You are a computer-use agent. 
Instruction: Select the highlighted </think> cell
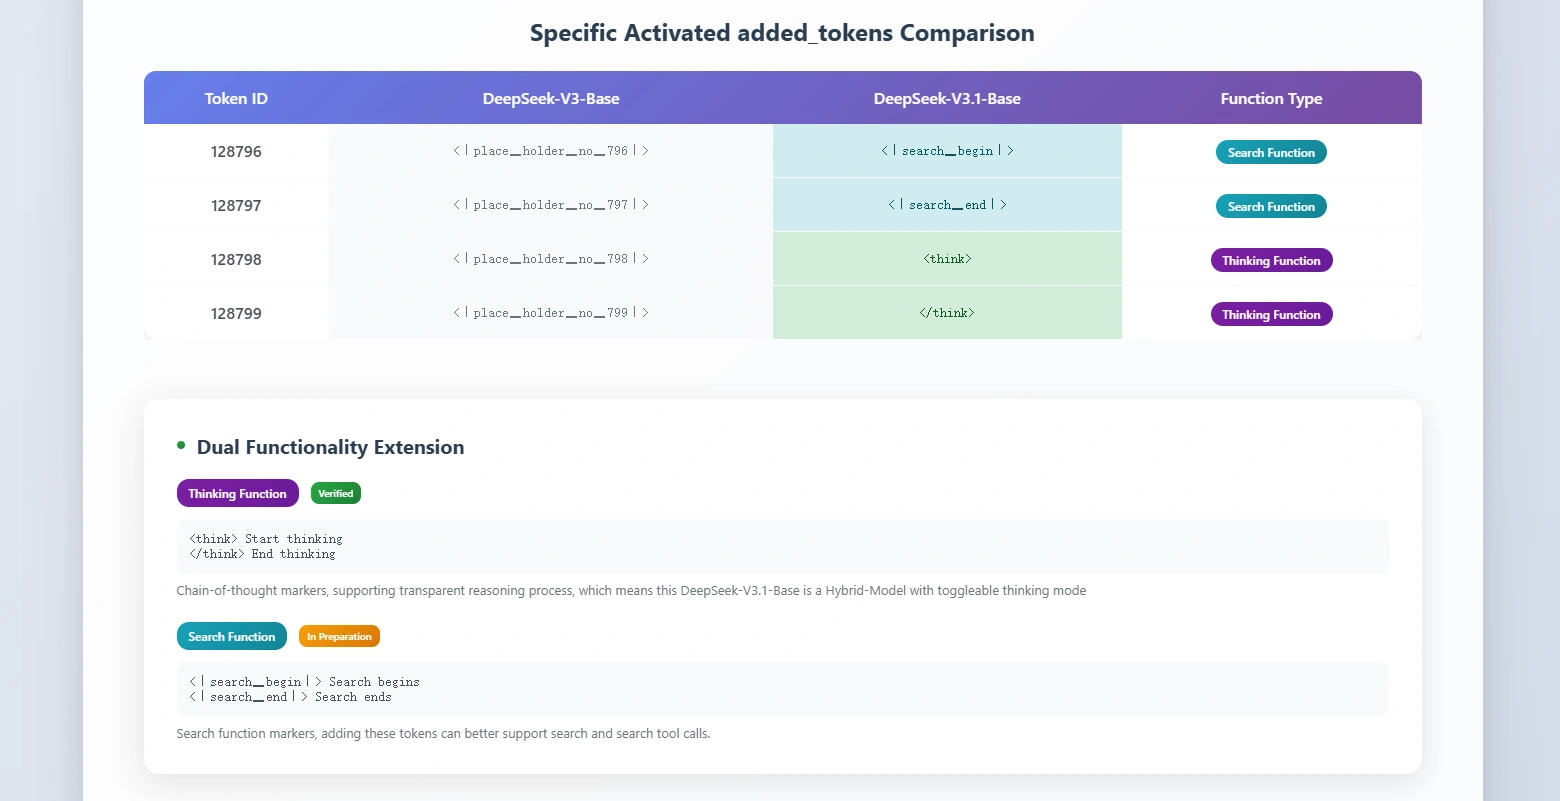pyautogui.click(x=947, y=312)
